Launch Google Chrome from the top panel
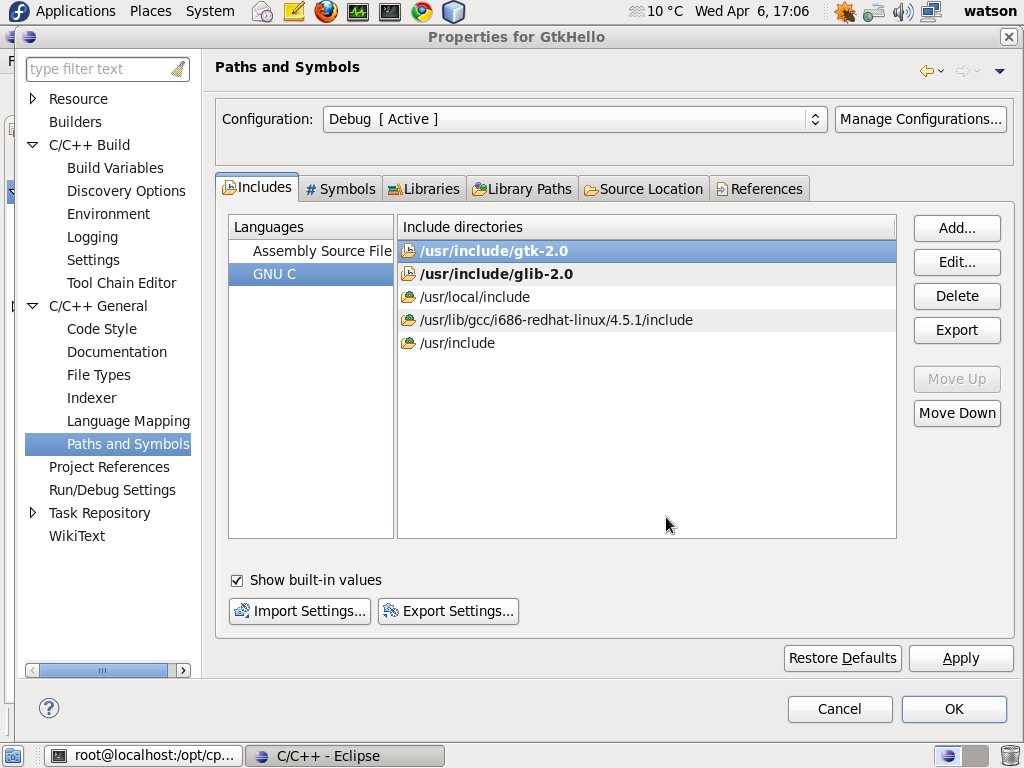 point(422,12)
